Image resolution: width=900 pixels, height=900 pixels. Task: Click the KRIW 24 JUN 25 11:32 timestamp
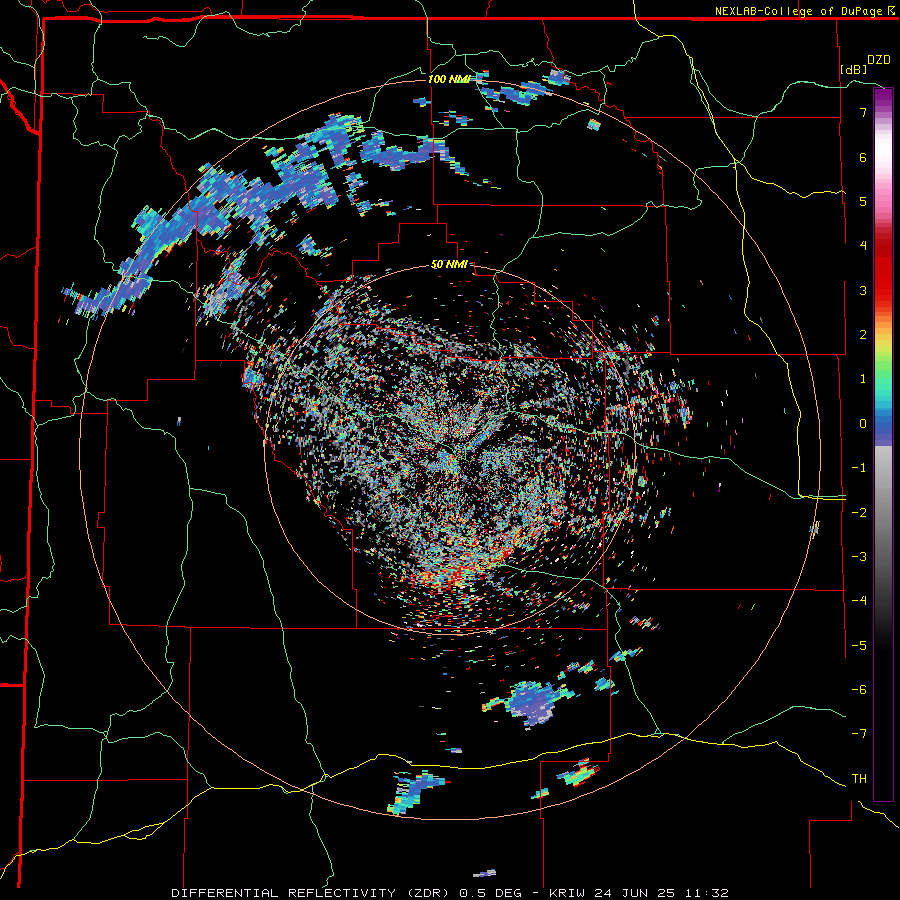tap(639, 893)
